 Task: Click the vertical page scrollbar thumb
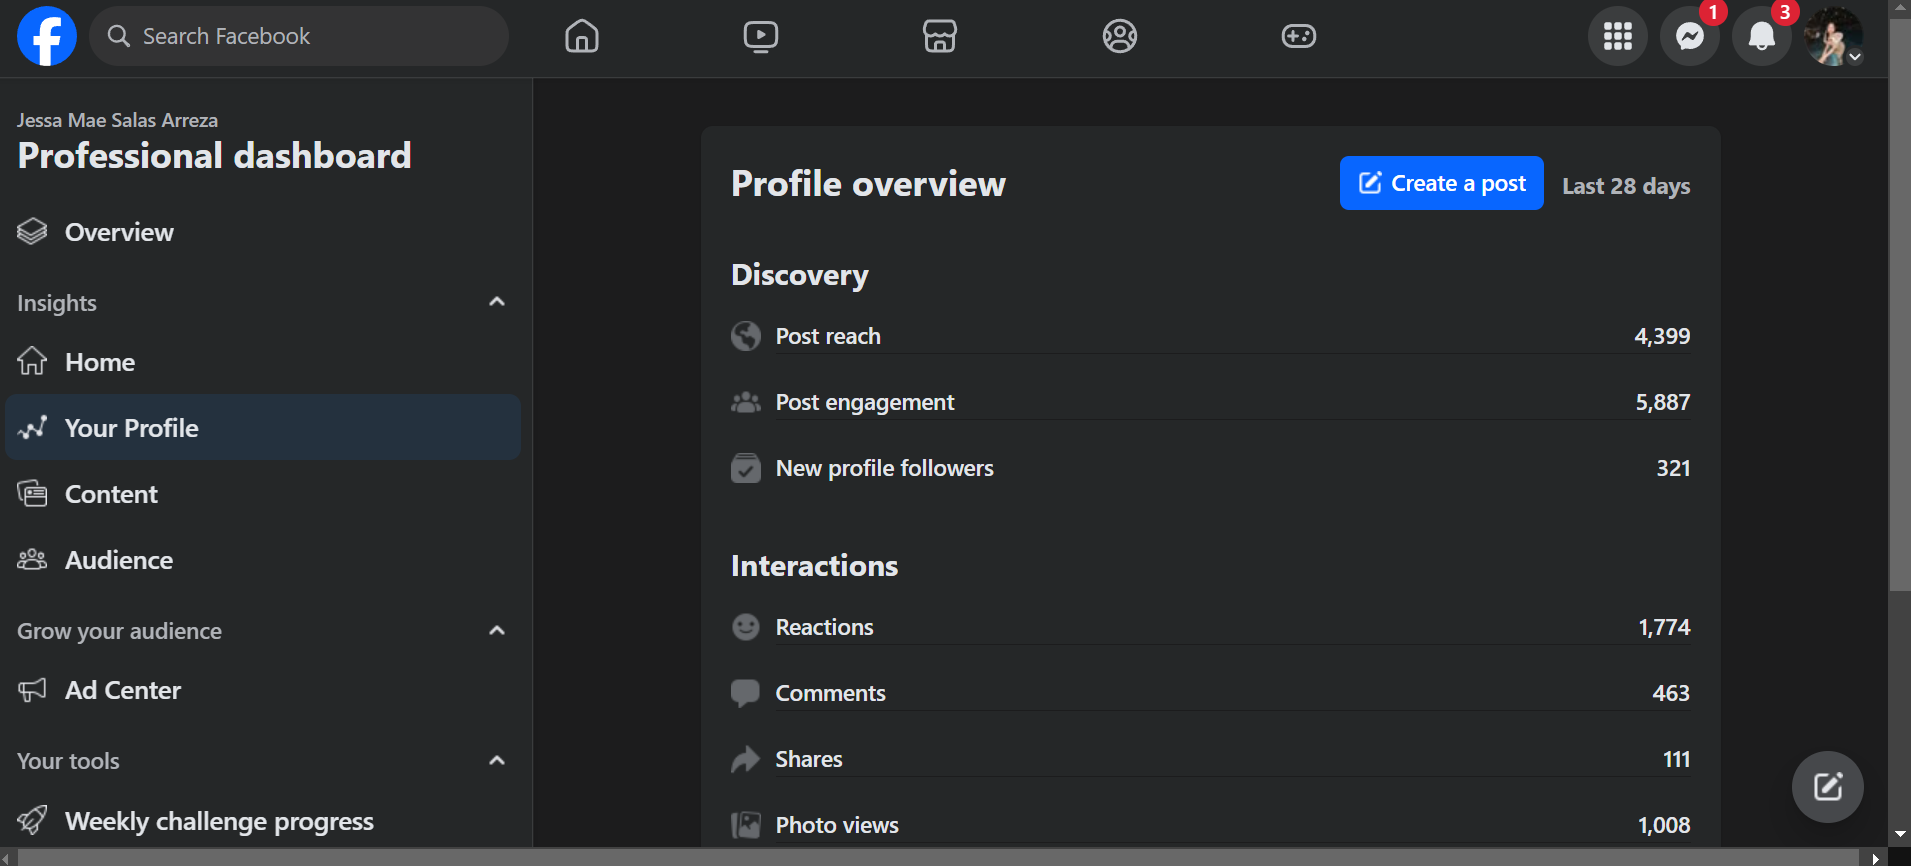click(1899, 300)
